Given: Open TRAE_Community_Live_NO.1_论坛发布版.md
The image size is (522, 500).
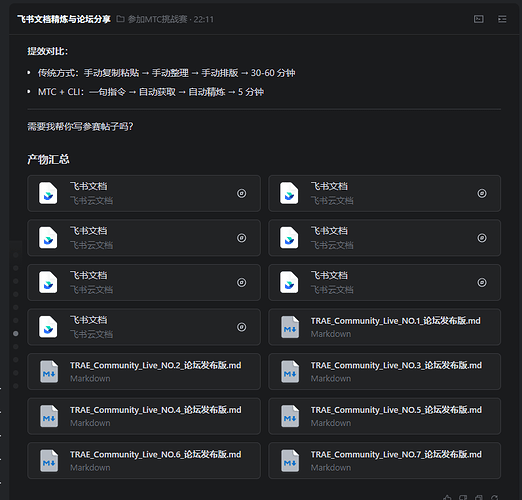Looking at the screenshot, I should point(384,327).
